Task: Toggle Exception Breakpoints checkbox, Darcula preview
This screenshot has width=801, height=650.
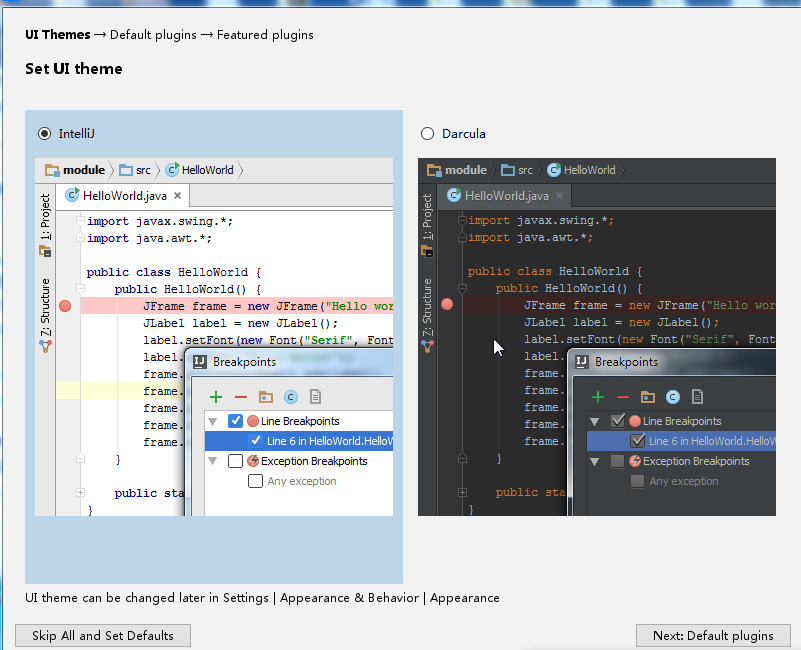Action: pyautogui.click(x=618, y=461)
